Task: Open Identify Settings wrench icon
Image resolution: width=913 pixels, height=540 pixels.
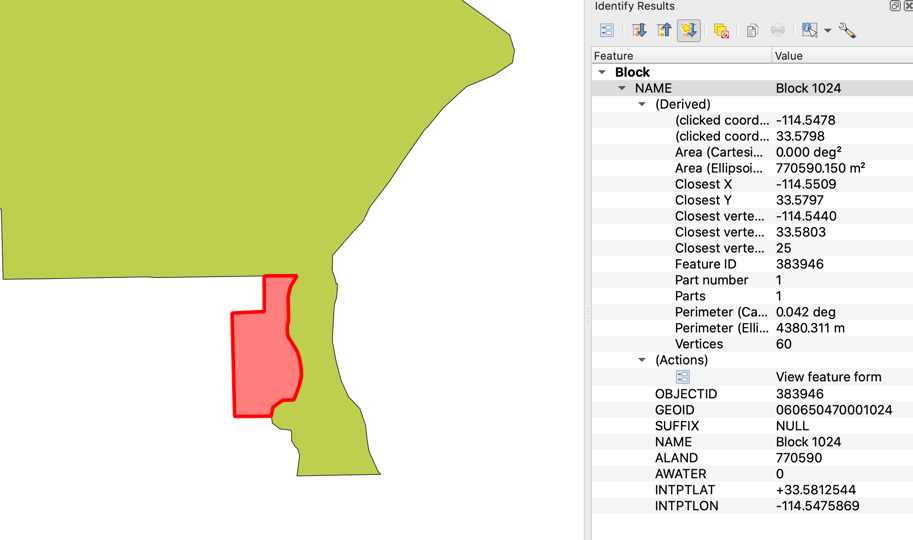Action: tap(847, 30)
